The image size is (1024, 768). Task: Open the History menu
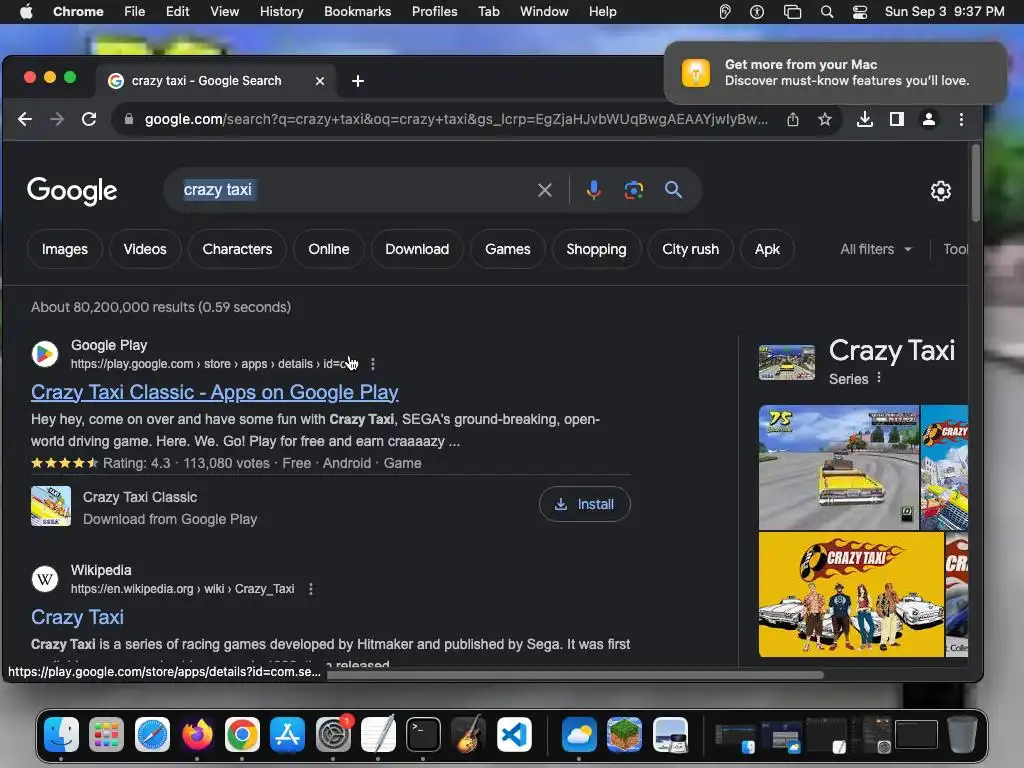281,11
